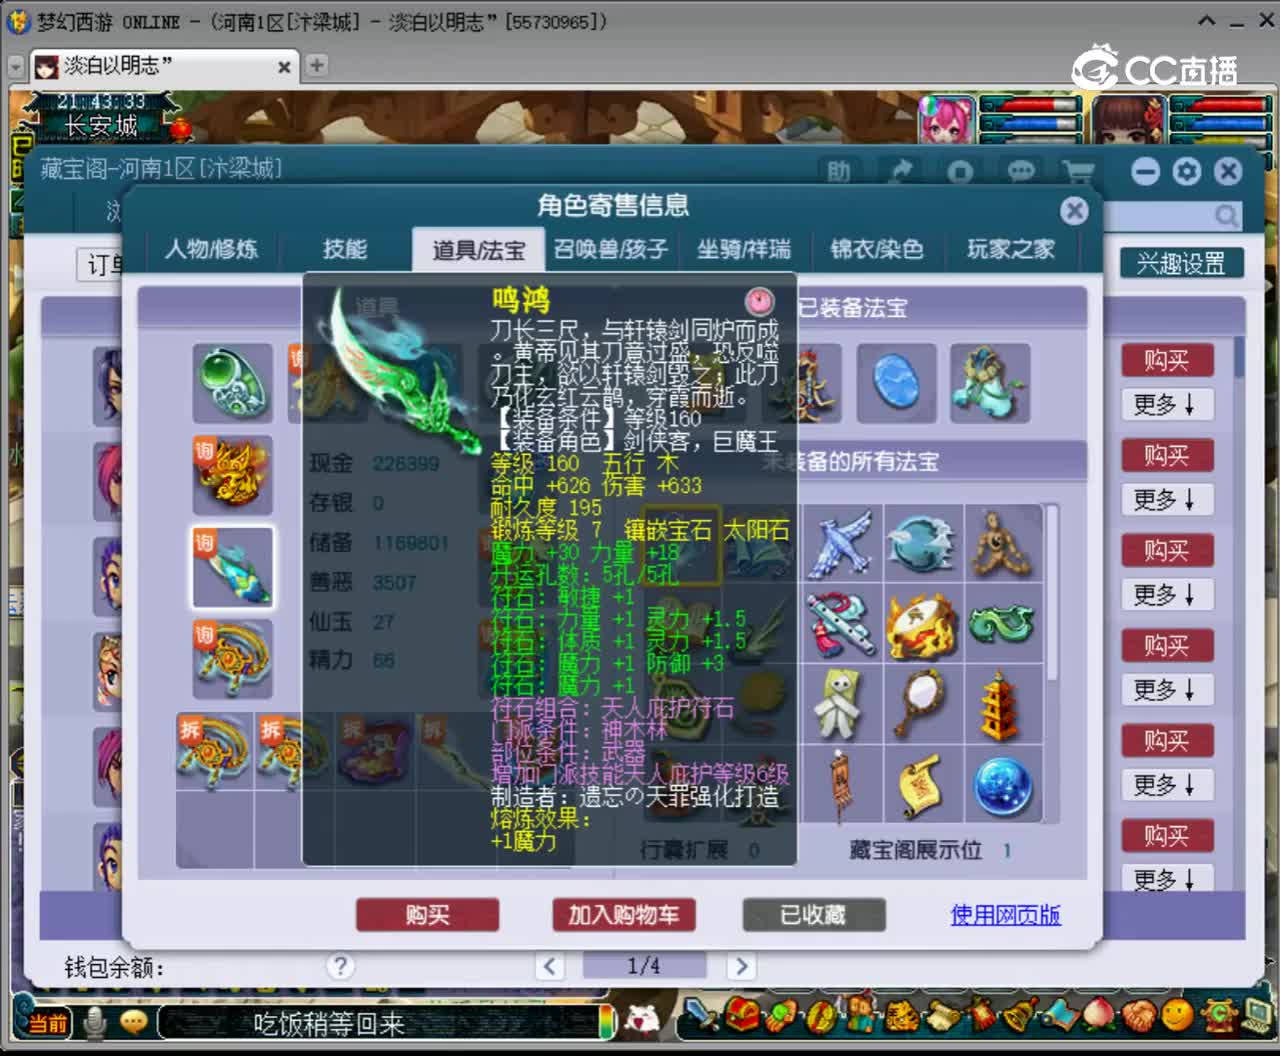Click the 加入购物车 button

(x=624, y=915)
